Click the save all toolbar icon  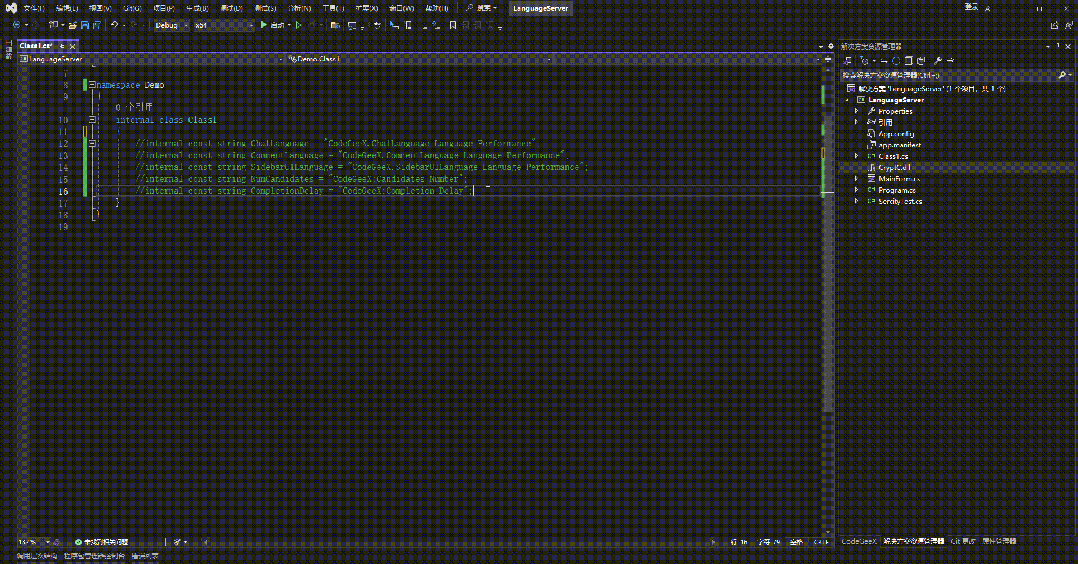96,25
